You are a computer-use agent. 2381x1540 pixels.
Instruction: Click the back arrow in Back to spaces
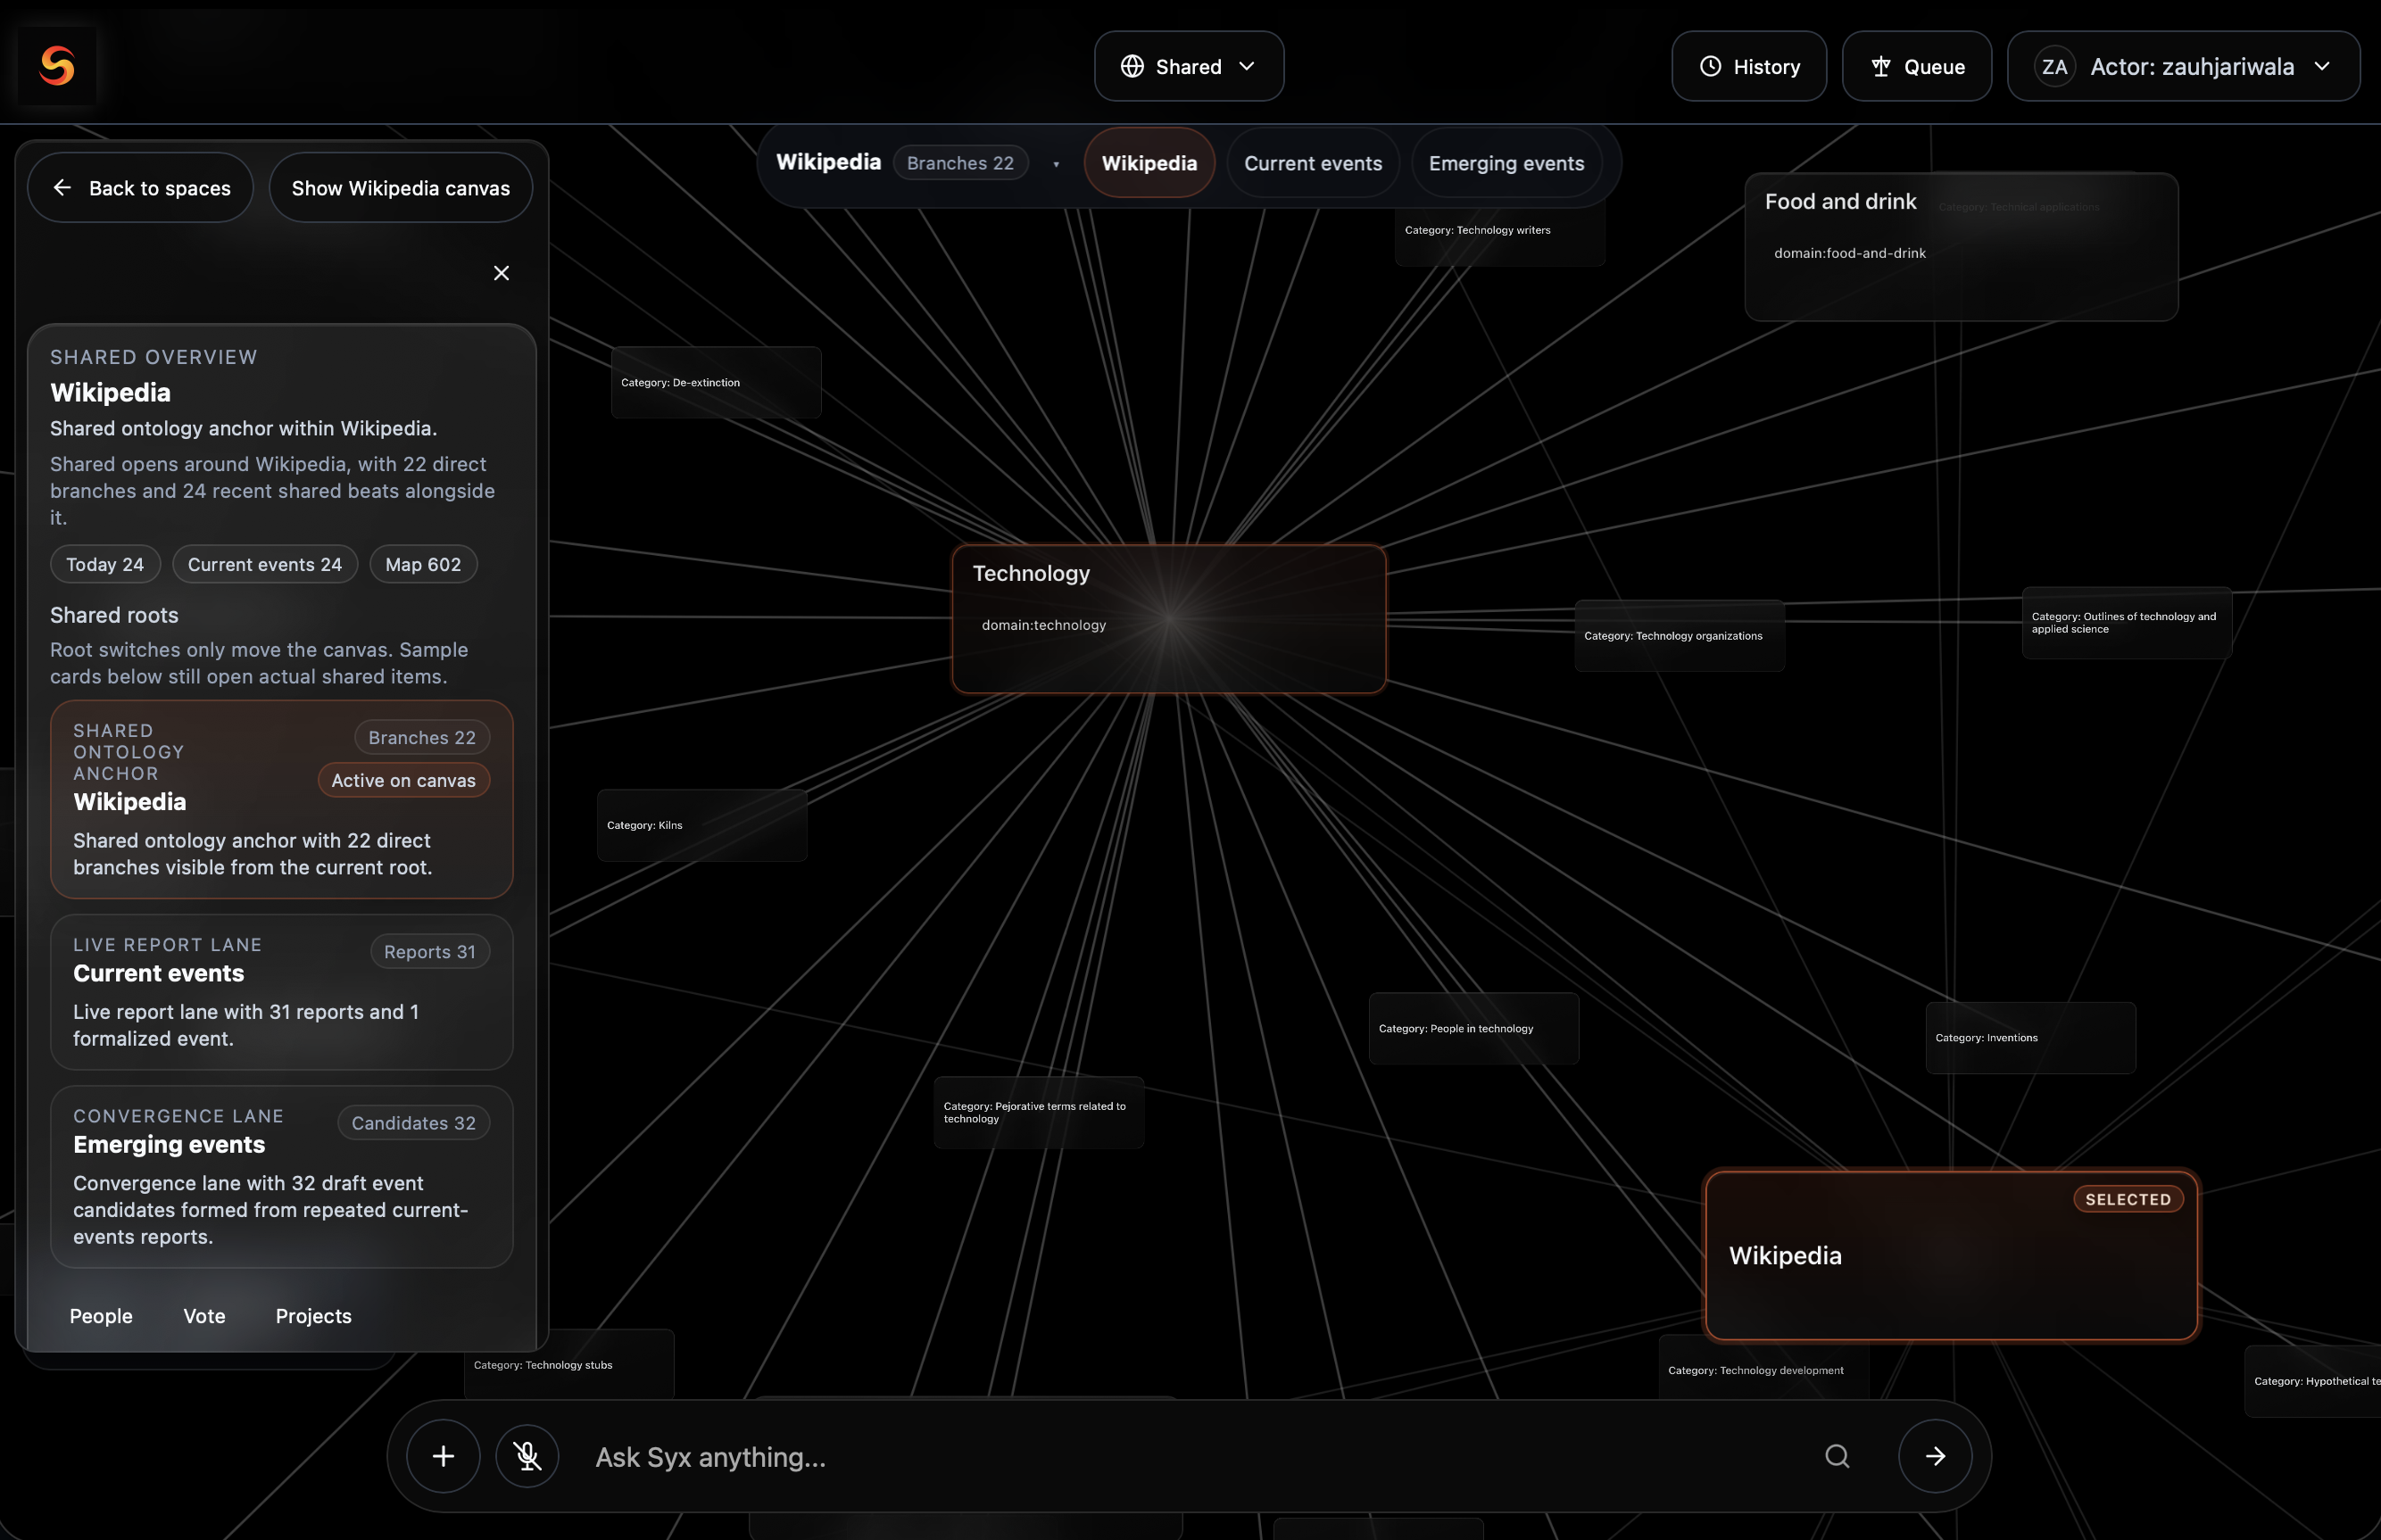pyautogui.click(x=62, y=187)
